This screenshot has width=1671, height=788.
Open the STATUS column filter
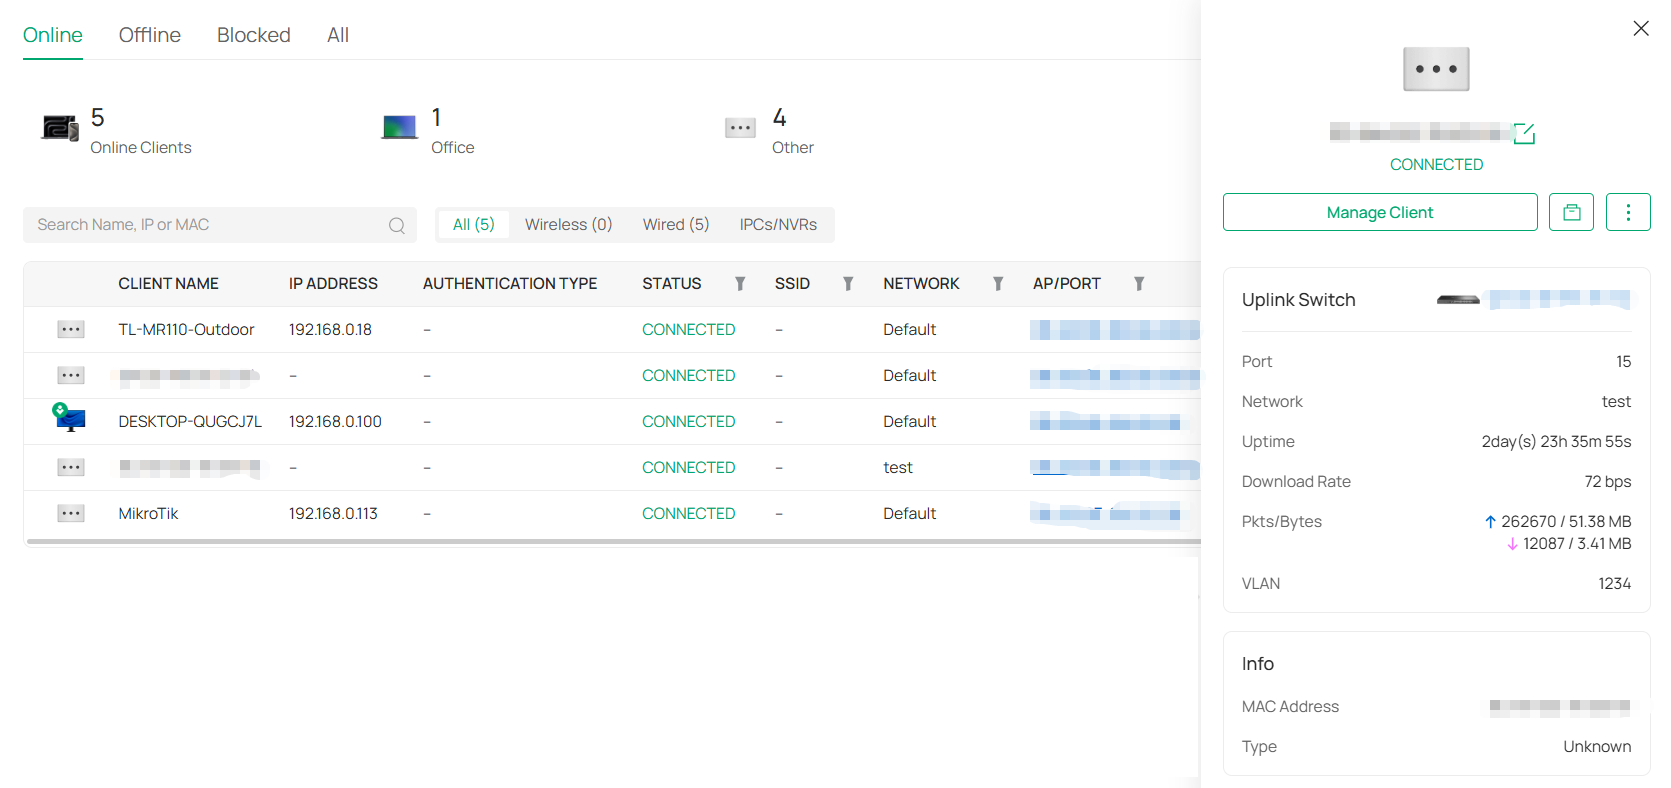pyautogui.click(x=740, y=284)
